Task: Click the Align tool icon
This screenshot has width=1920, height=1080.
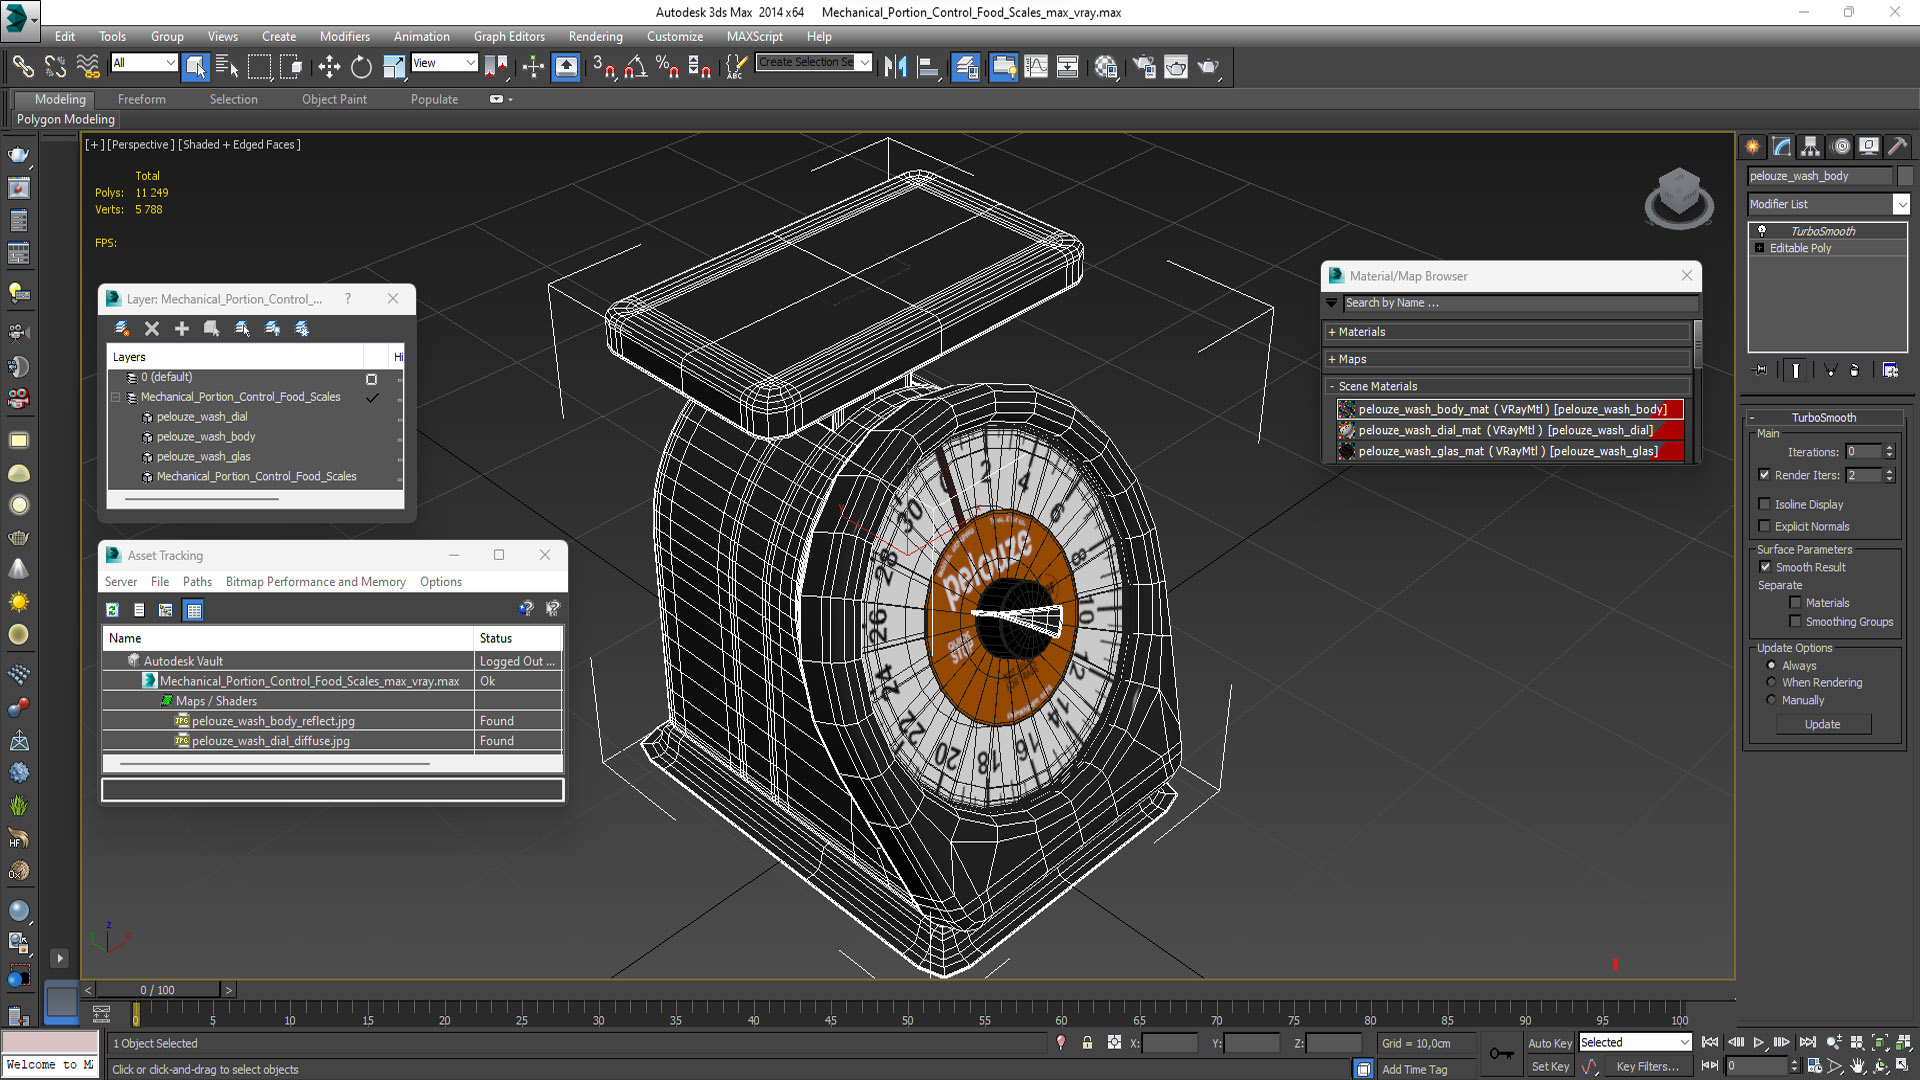Action: (x=928, y=67)
